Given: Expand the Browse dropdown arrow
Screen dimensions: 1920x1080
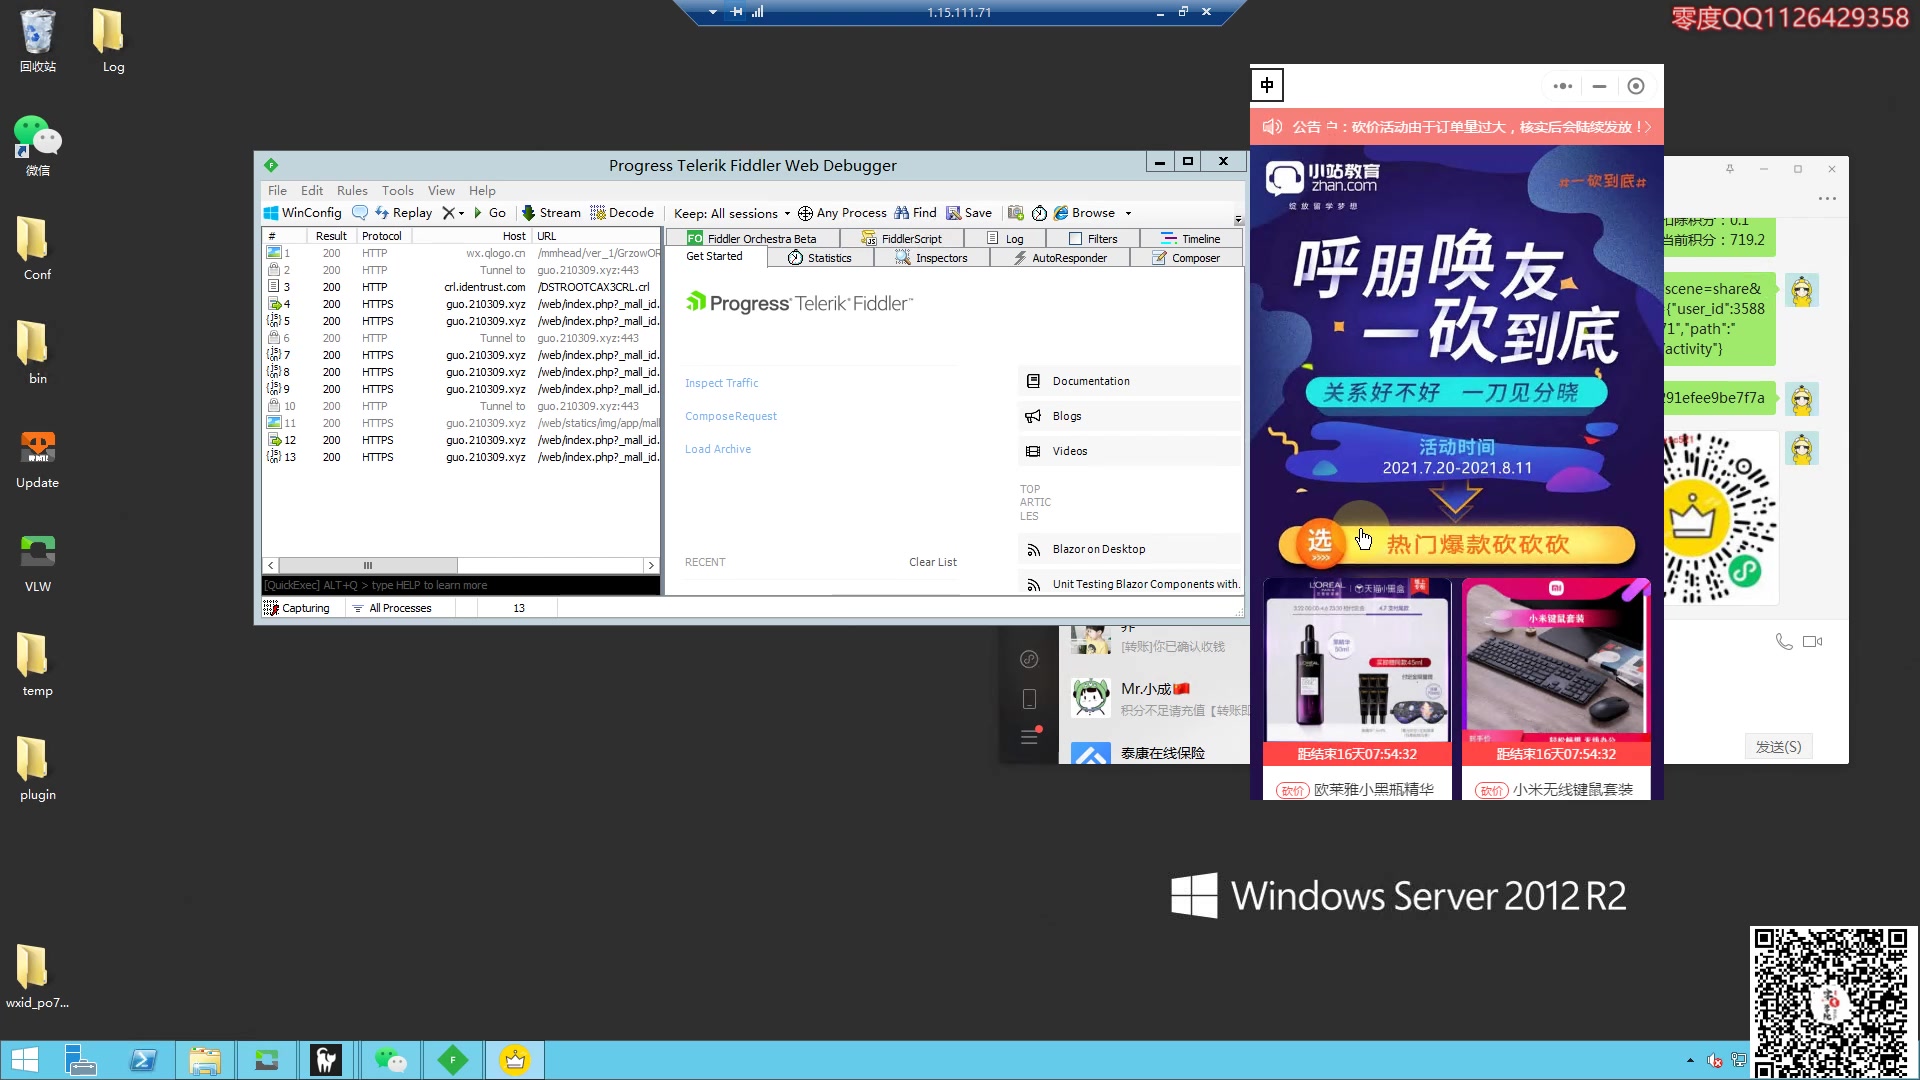Looking at the screenshot, I should point(1128,213).
